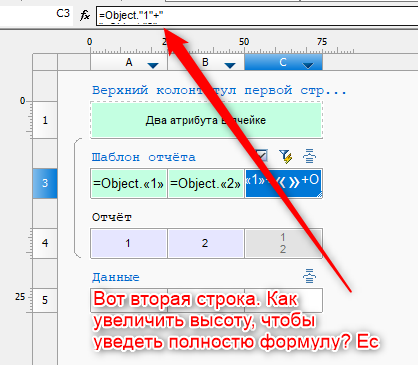
Task: Click collapse icon next to Шаблон отчёта
Action: coord(309,156)
